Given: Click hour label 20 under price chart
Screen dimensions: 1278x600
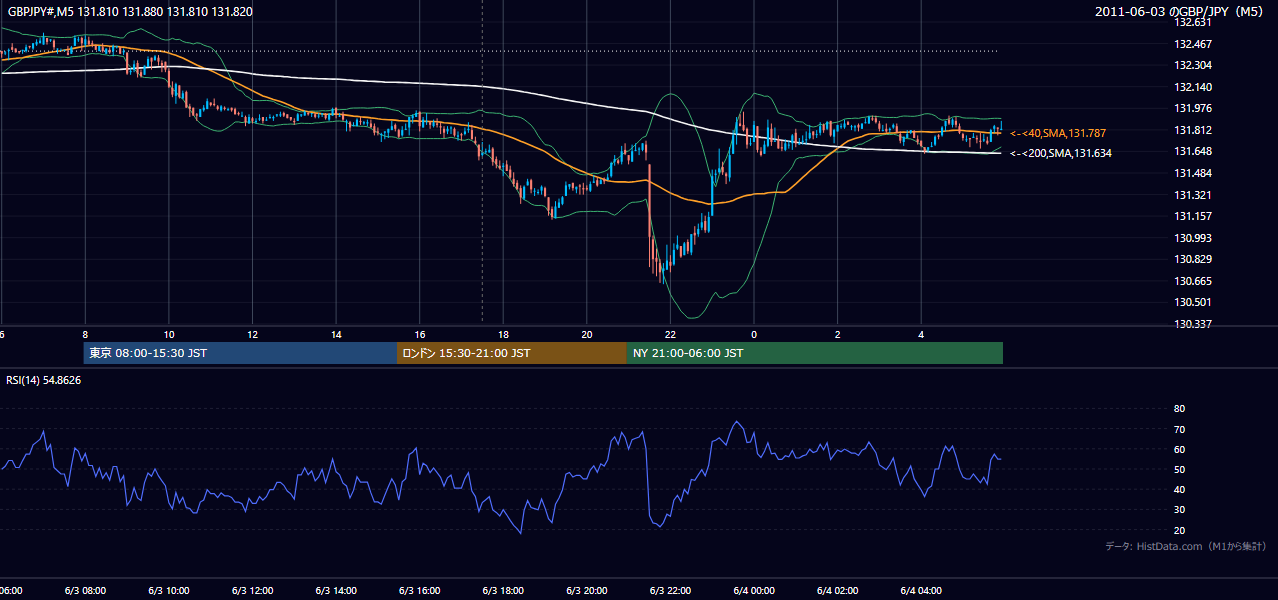Looking at the screenshot, I should [x=587, y=335].
